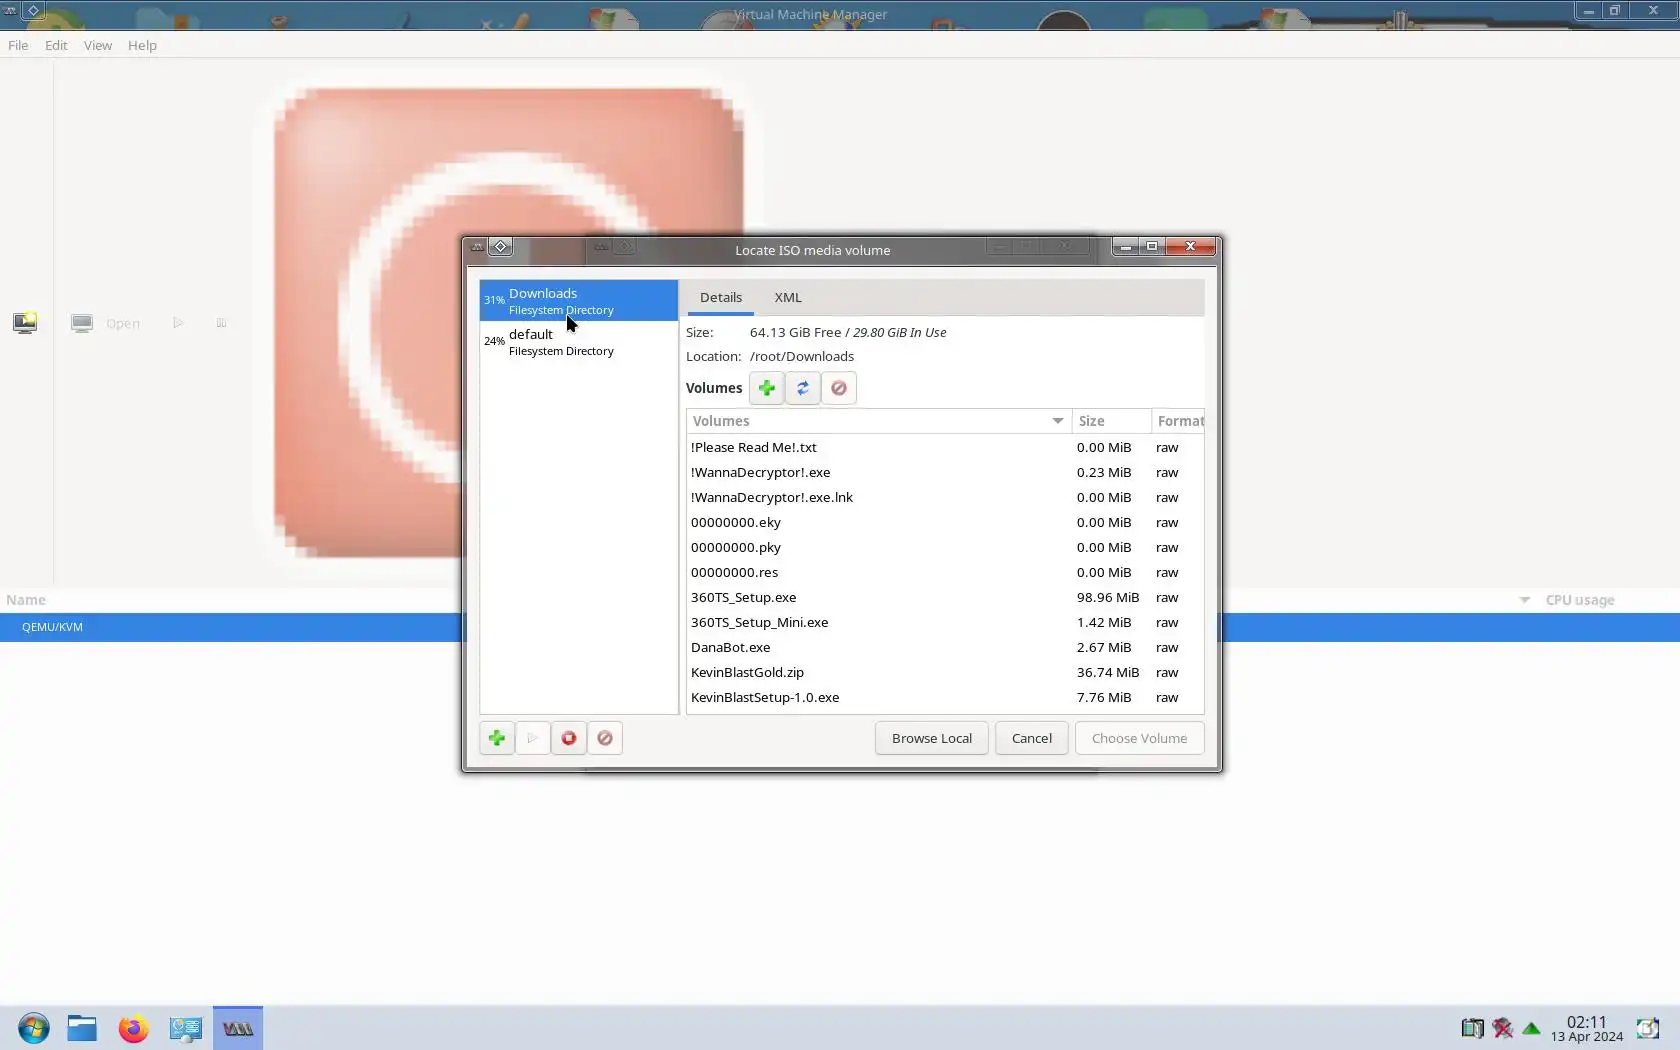
Task: Open the File menu
Action: [x=18, y=45]
